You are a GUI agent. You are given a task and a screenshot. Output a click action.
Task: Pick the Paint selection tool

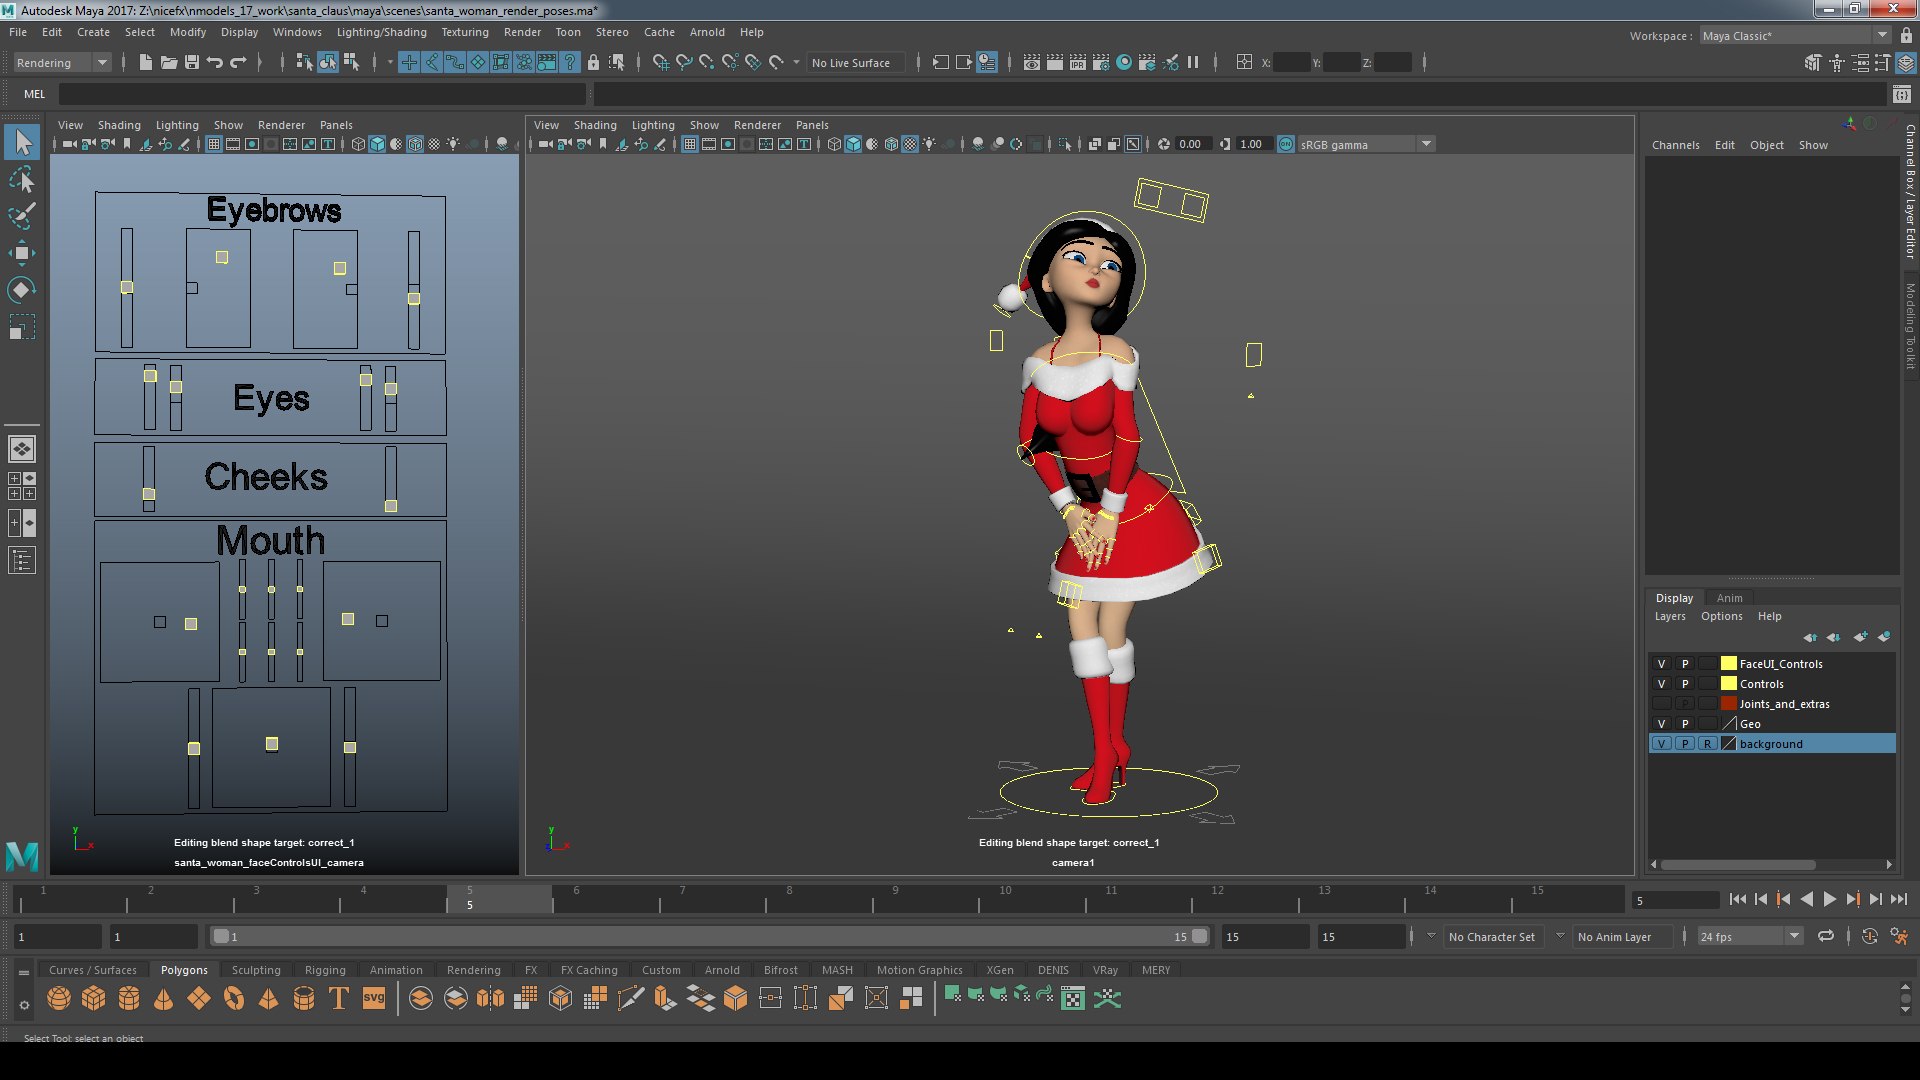pos(22,216)
